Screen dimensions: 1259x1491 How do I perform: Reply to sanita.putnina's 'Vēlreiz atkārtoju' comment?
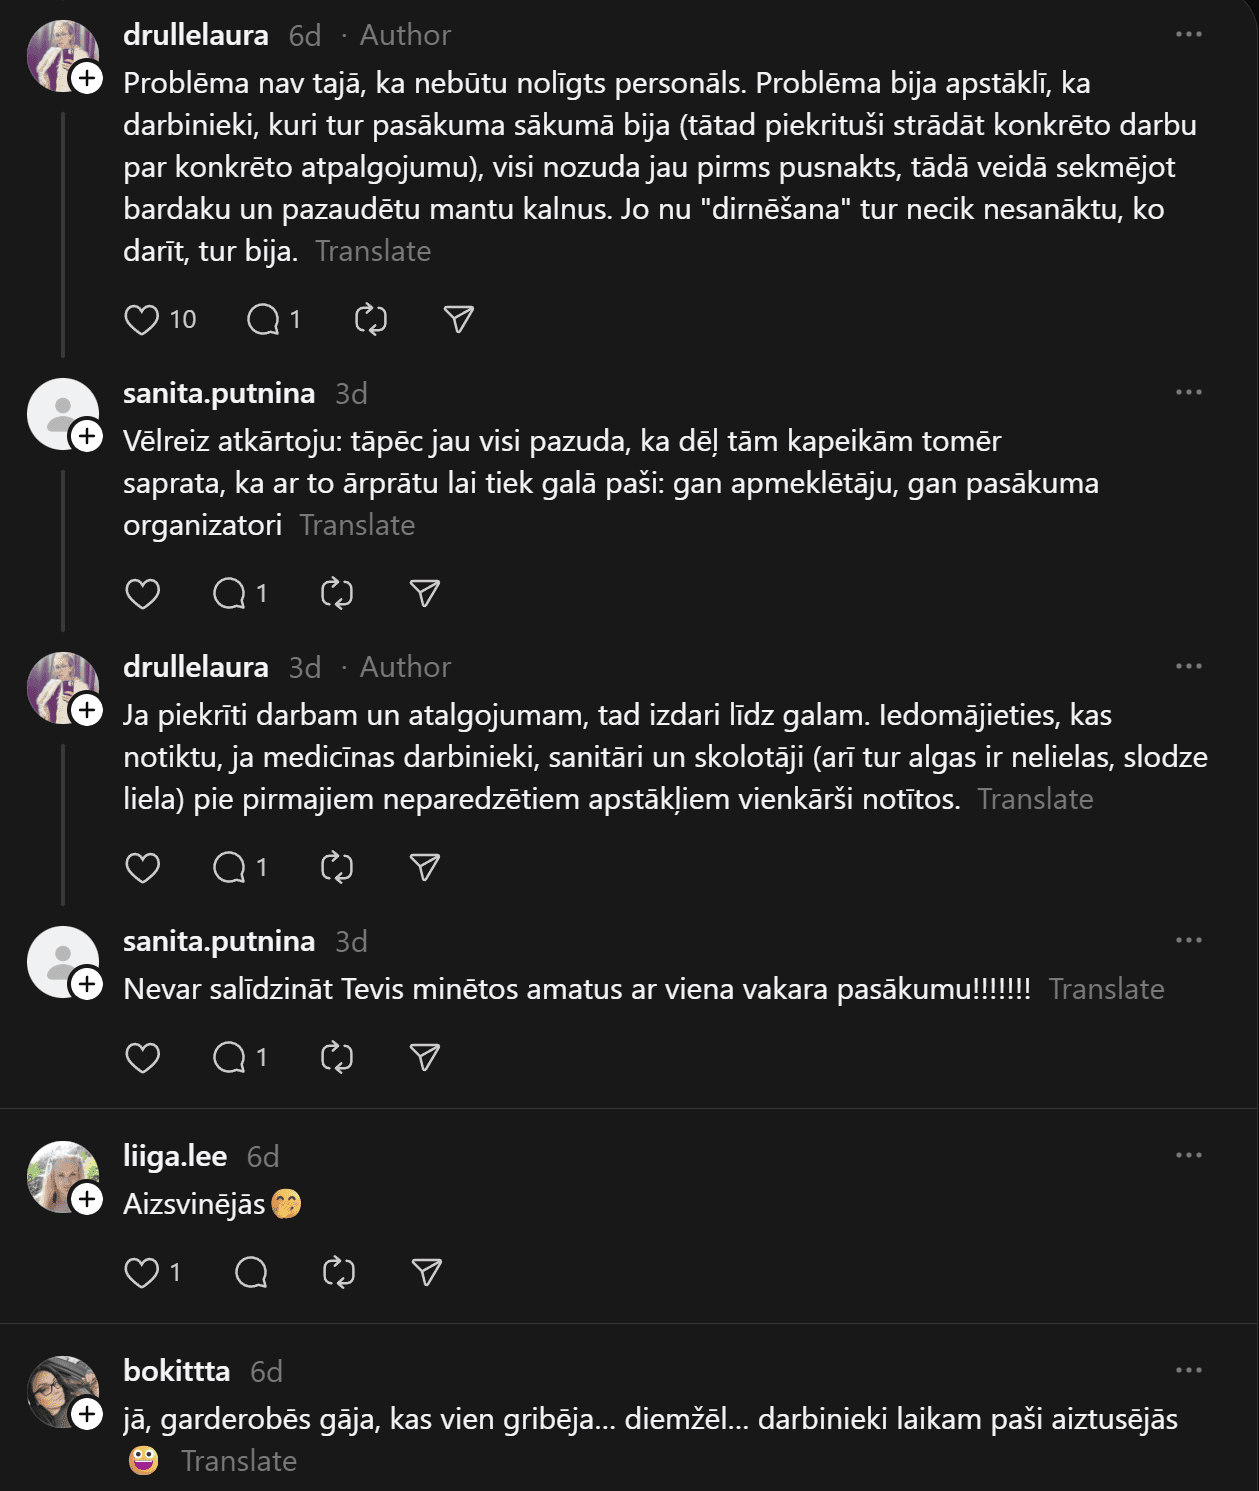[x=229, y=594]
